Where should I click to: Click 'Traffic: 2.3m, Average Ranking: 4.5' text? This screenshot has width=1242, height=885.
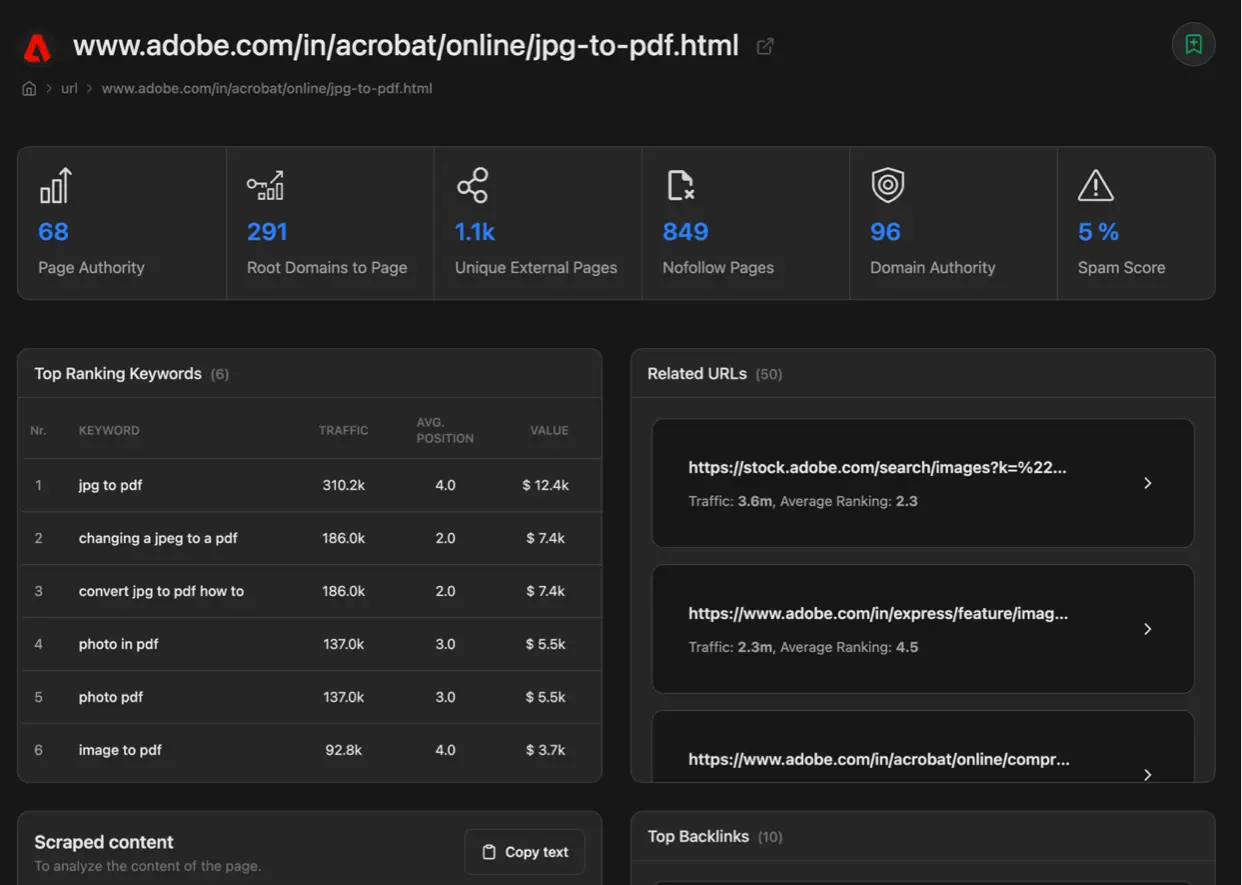[803, 647]
